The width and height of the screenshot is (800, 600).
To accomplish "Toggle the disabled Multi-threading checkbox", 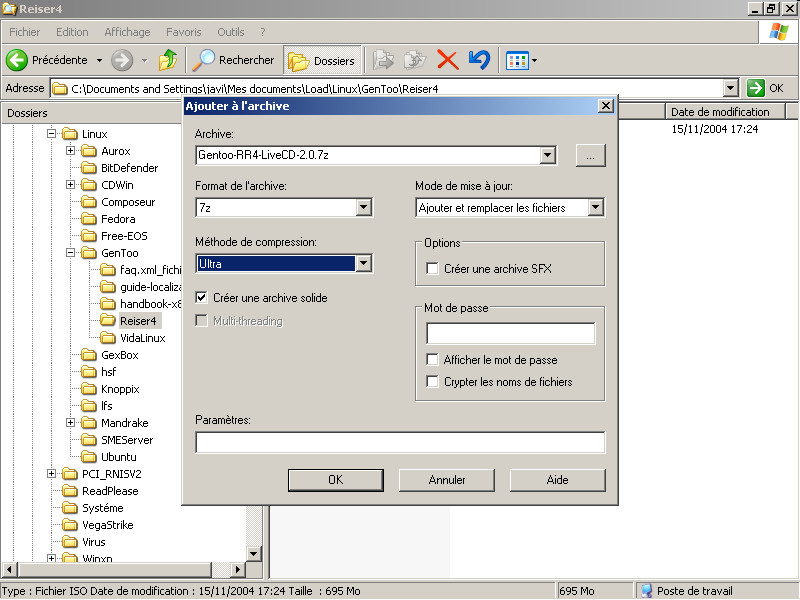I will [202, 320].
